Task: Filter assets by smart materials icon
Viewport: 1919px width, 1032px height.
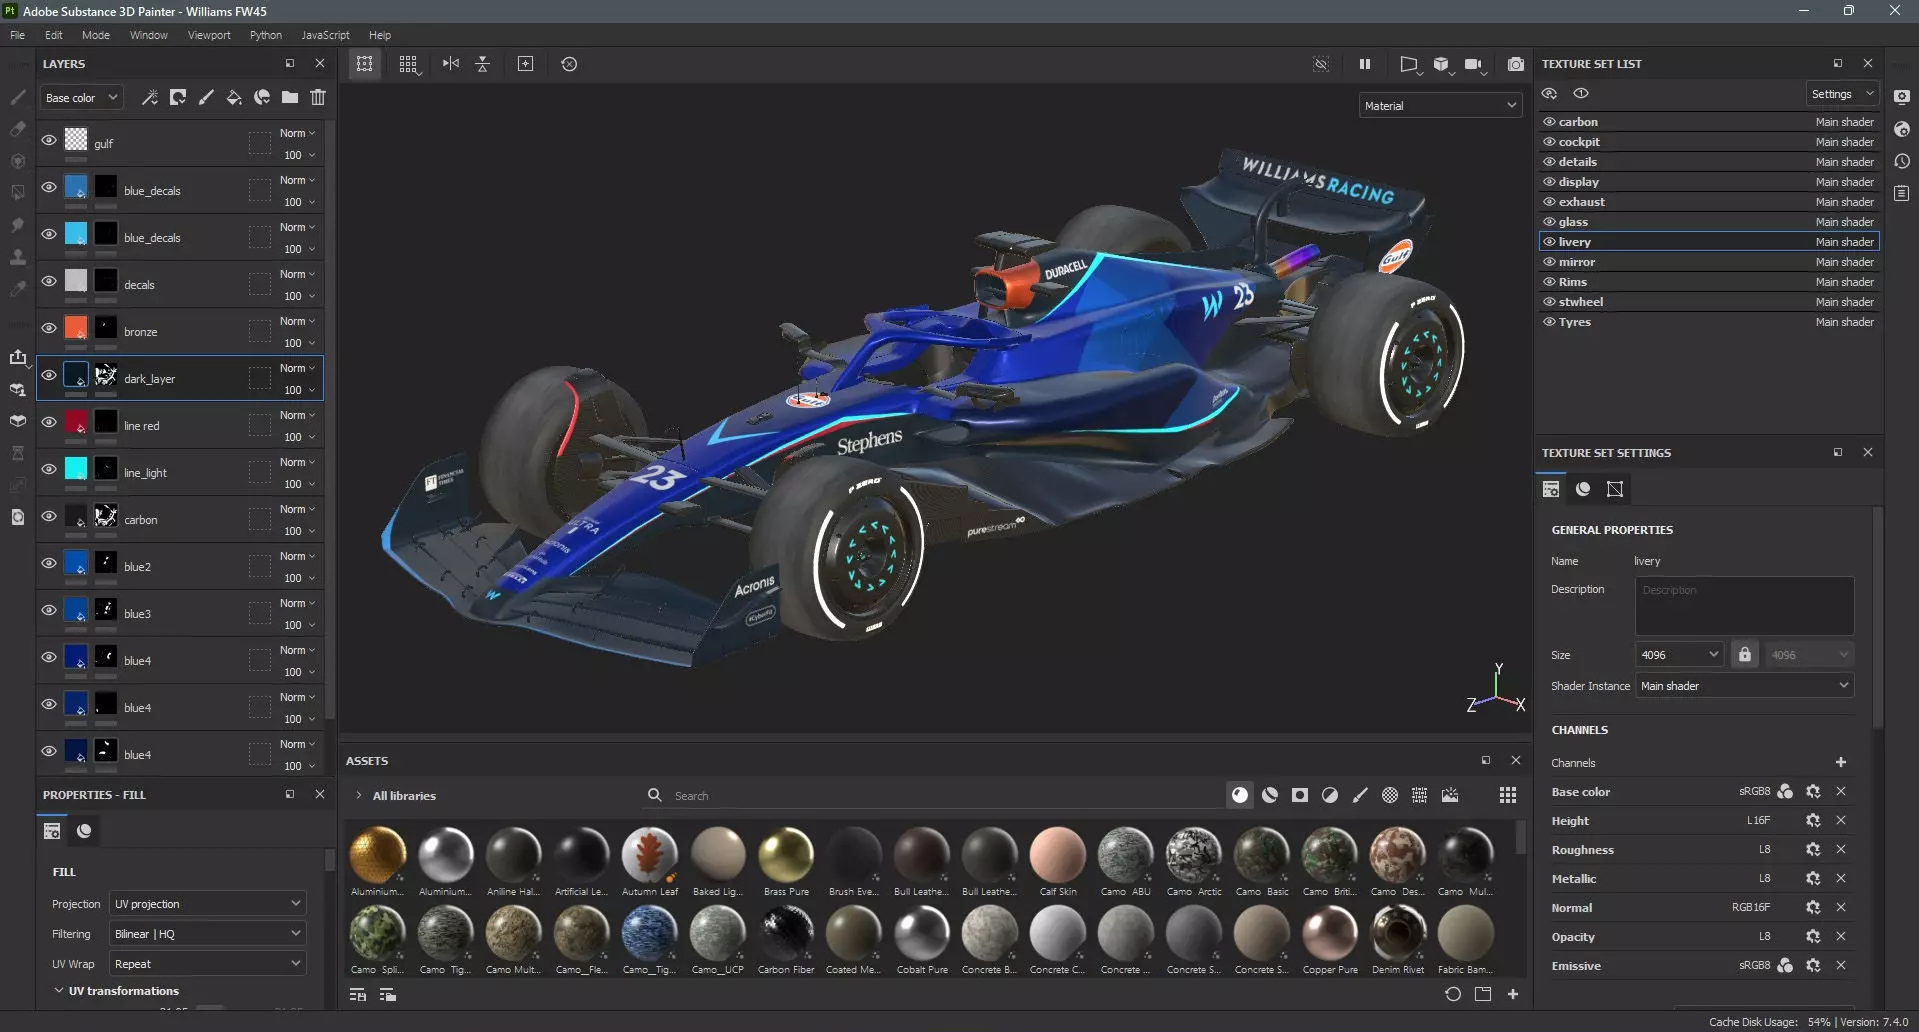Action: [x=1270, y=795]
